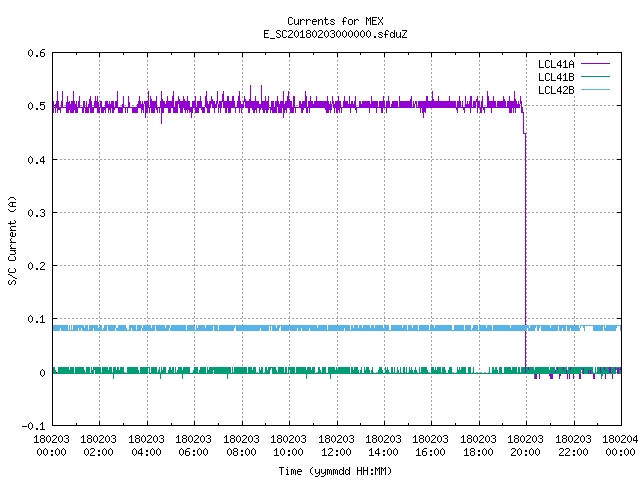
Task: Click the 180203 10:00 x-axis tick label
Action: (x=289, y=446)
